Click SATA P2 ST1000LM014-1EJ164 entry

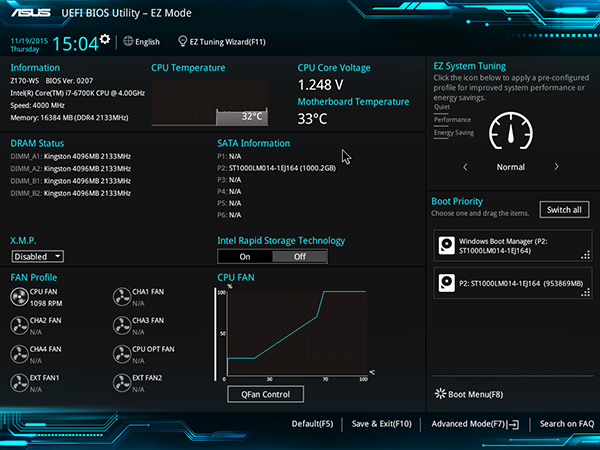pos(277,168)
